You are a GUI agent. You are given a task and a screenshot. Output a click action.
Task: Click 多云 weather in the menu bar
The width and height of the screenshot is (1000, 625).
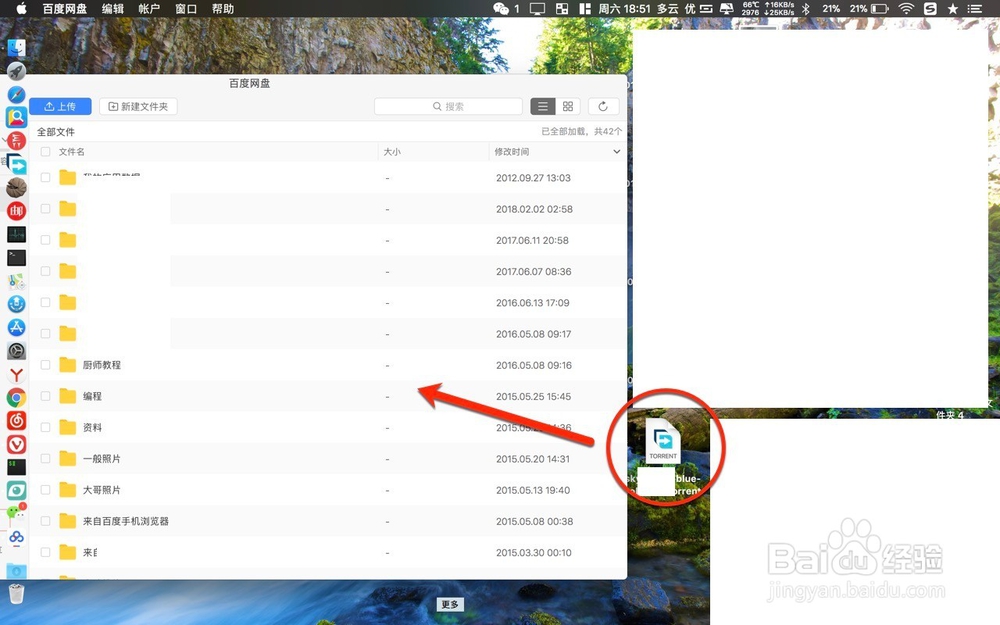668,8
